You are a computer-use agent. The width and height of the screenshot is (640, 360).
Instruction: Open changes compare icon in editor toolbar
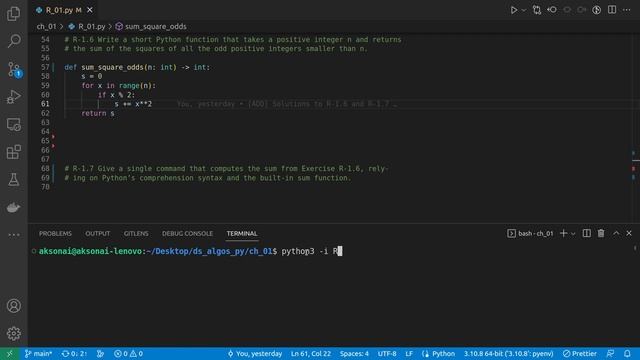coord(537,10)
